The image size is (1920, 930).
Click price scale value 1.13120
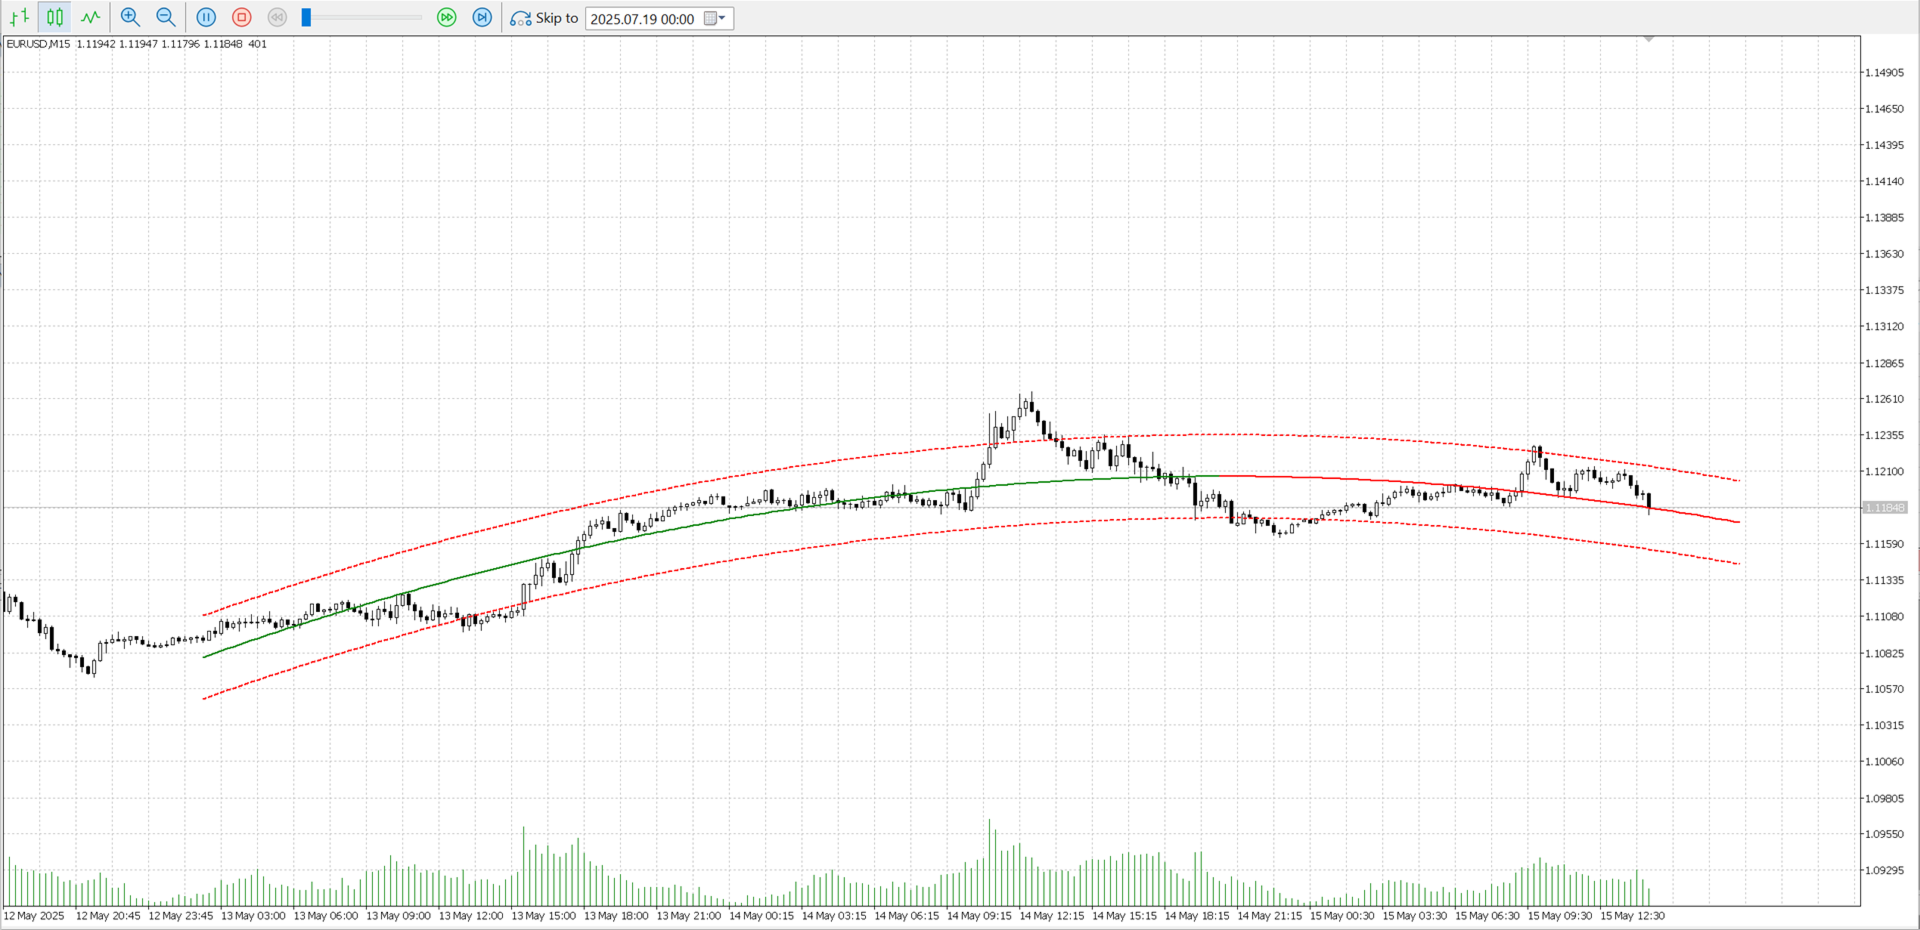coord(1885,327)
